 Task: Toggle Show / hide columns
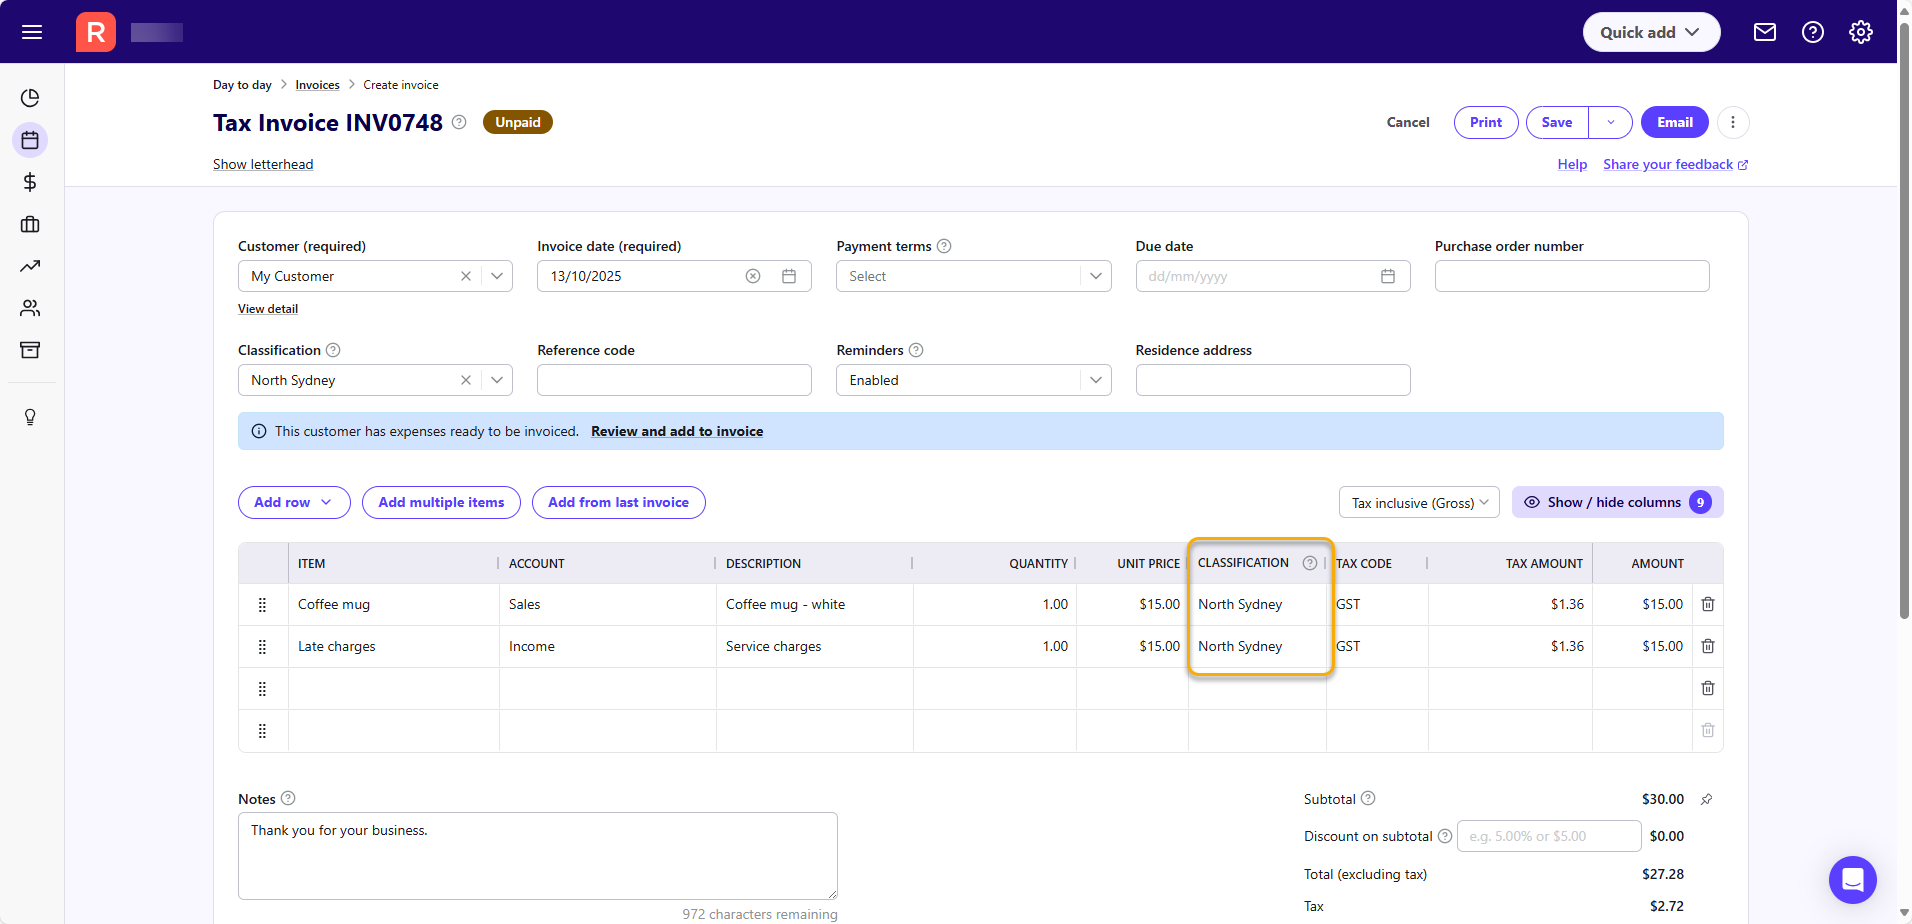[1615, 502]
